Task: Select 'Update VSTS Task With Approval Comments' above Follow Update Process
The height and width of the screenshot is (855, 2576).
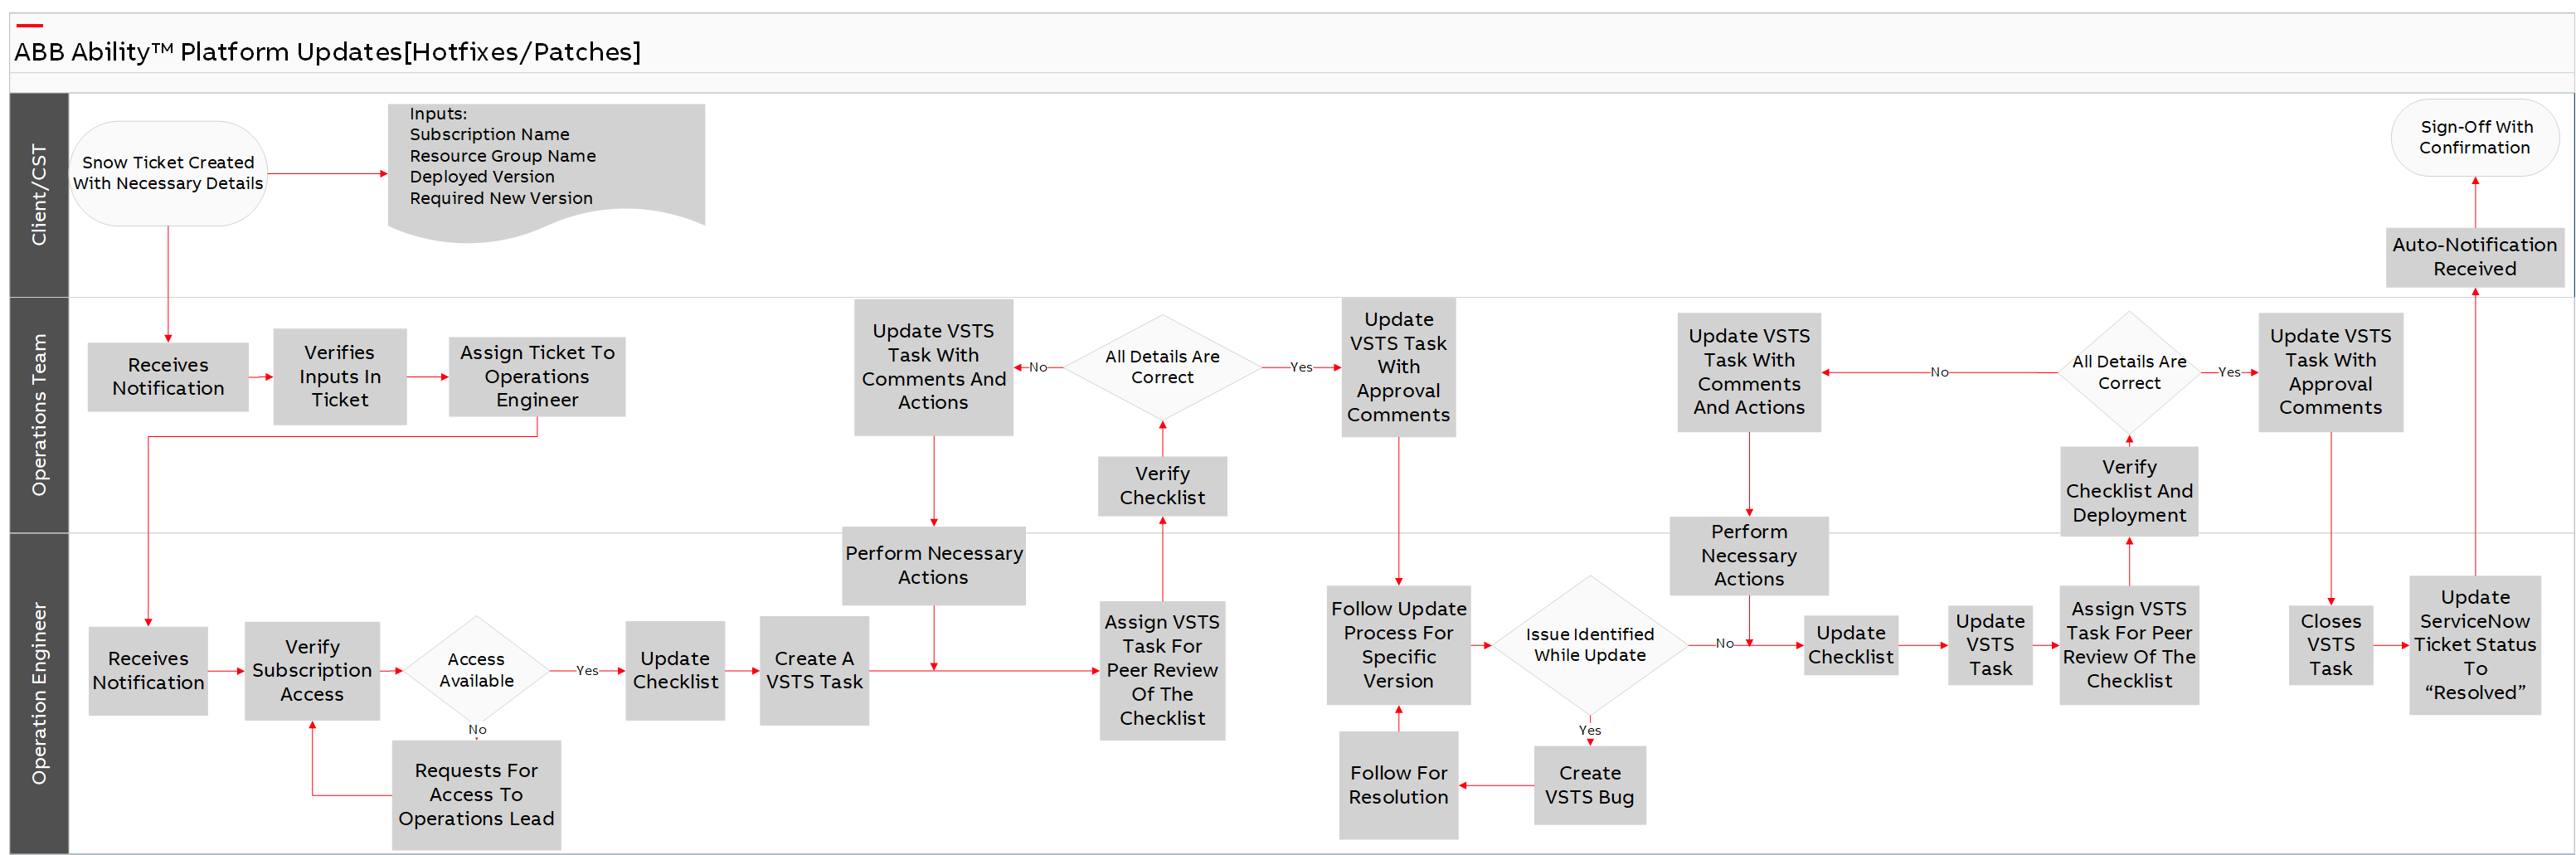Action: (1398, 367)
